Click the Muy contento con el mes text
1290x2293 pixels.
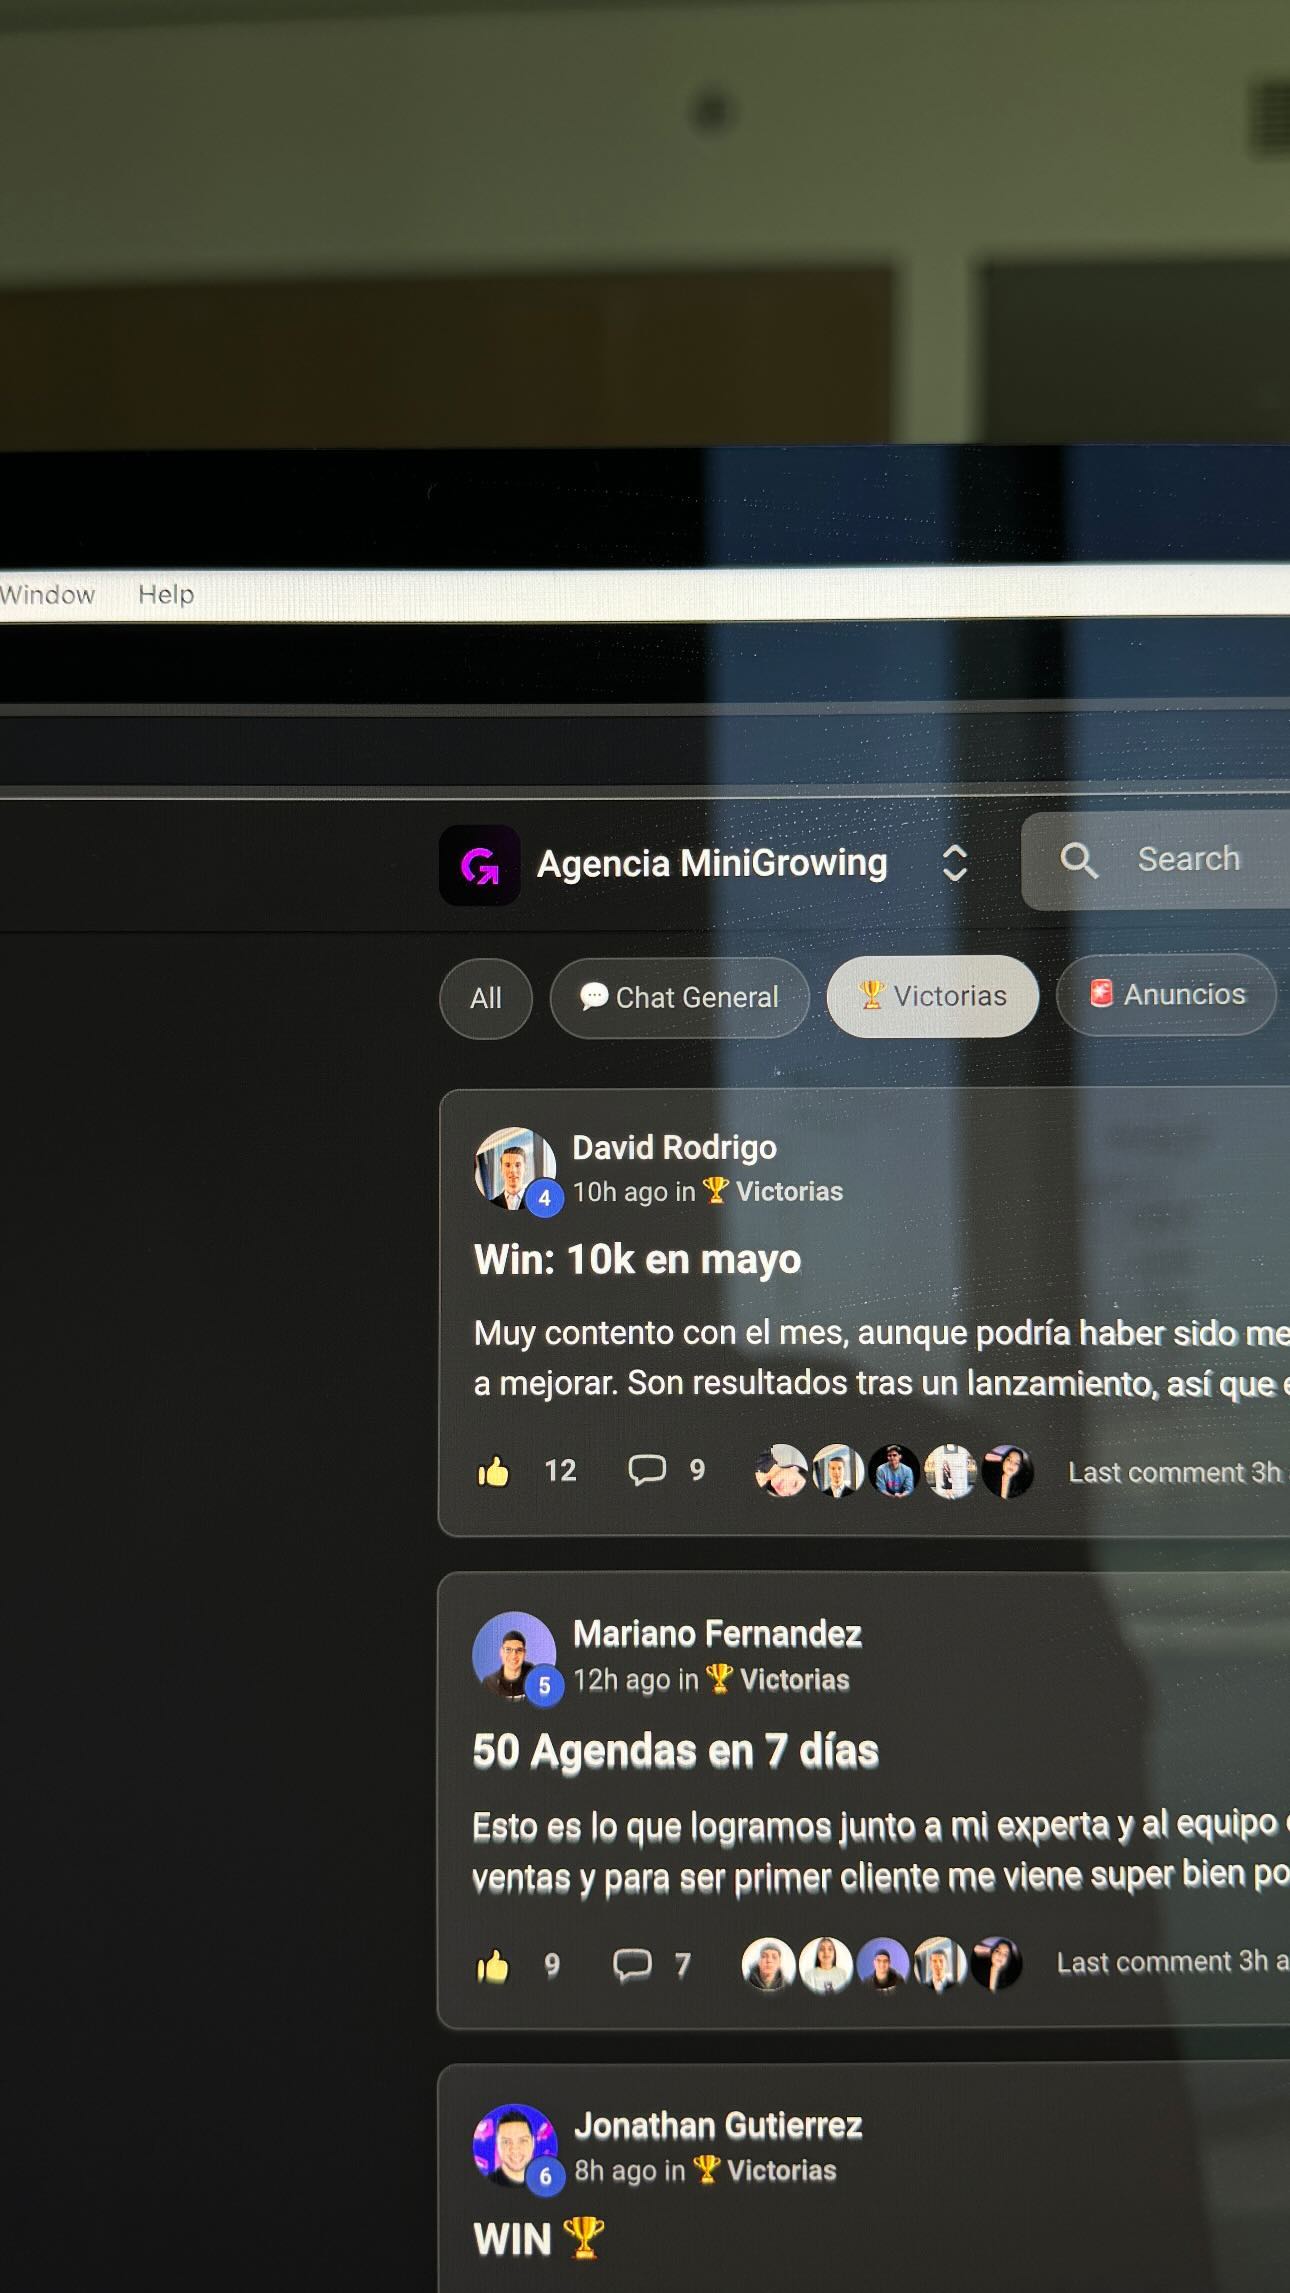pyautogui.click(x=881, y=1358)
